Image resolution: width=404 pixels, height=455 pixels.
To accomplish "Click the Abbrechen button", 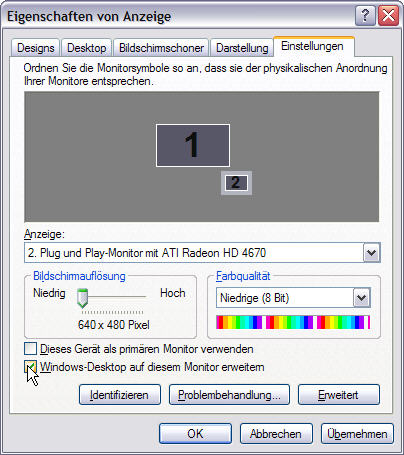I will 276,434.
